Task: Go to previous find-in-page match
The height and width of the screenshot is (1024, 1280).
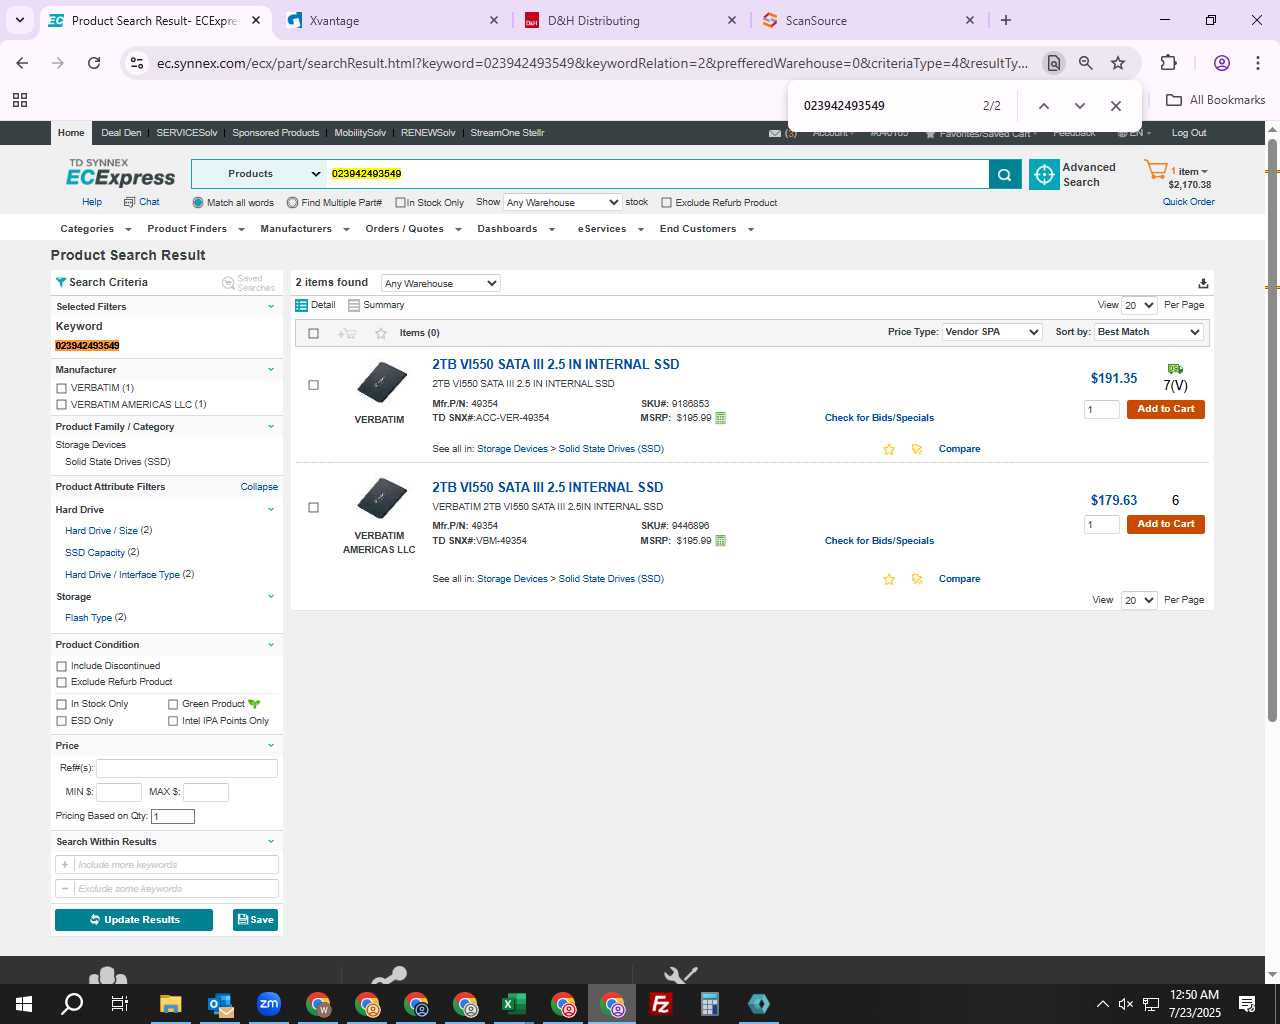Action: 1043,106
